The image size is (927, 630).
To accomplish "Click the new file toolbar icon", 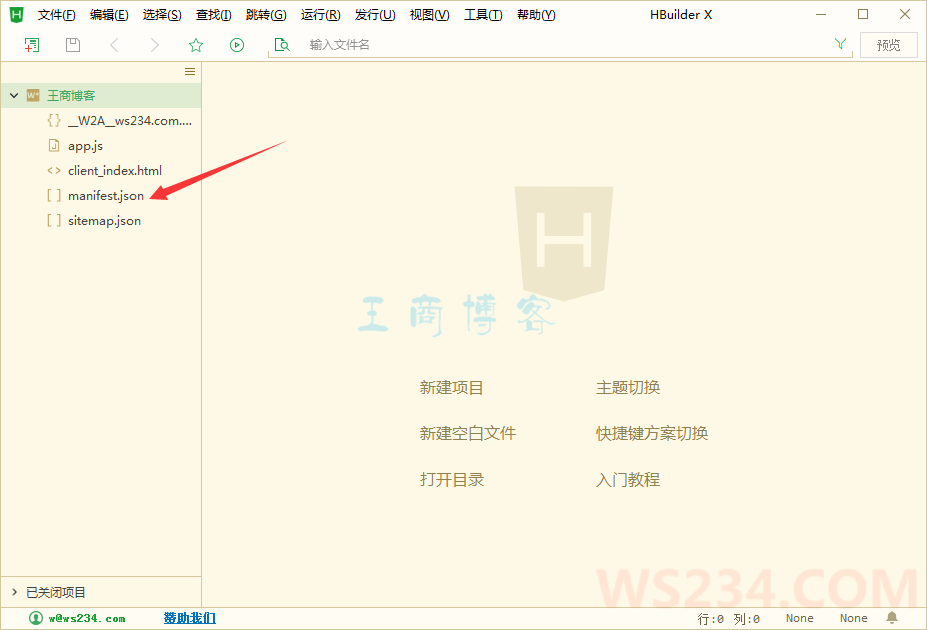I will 32,45.
